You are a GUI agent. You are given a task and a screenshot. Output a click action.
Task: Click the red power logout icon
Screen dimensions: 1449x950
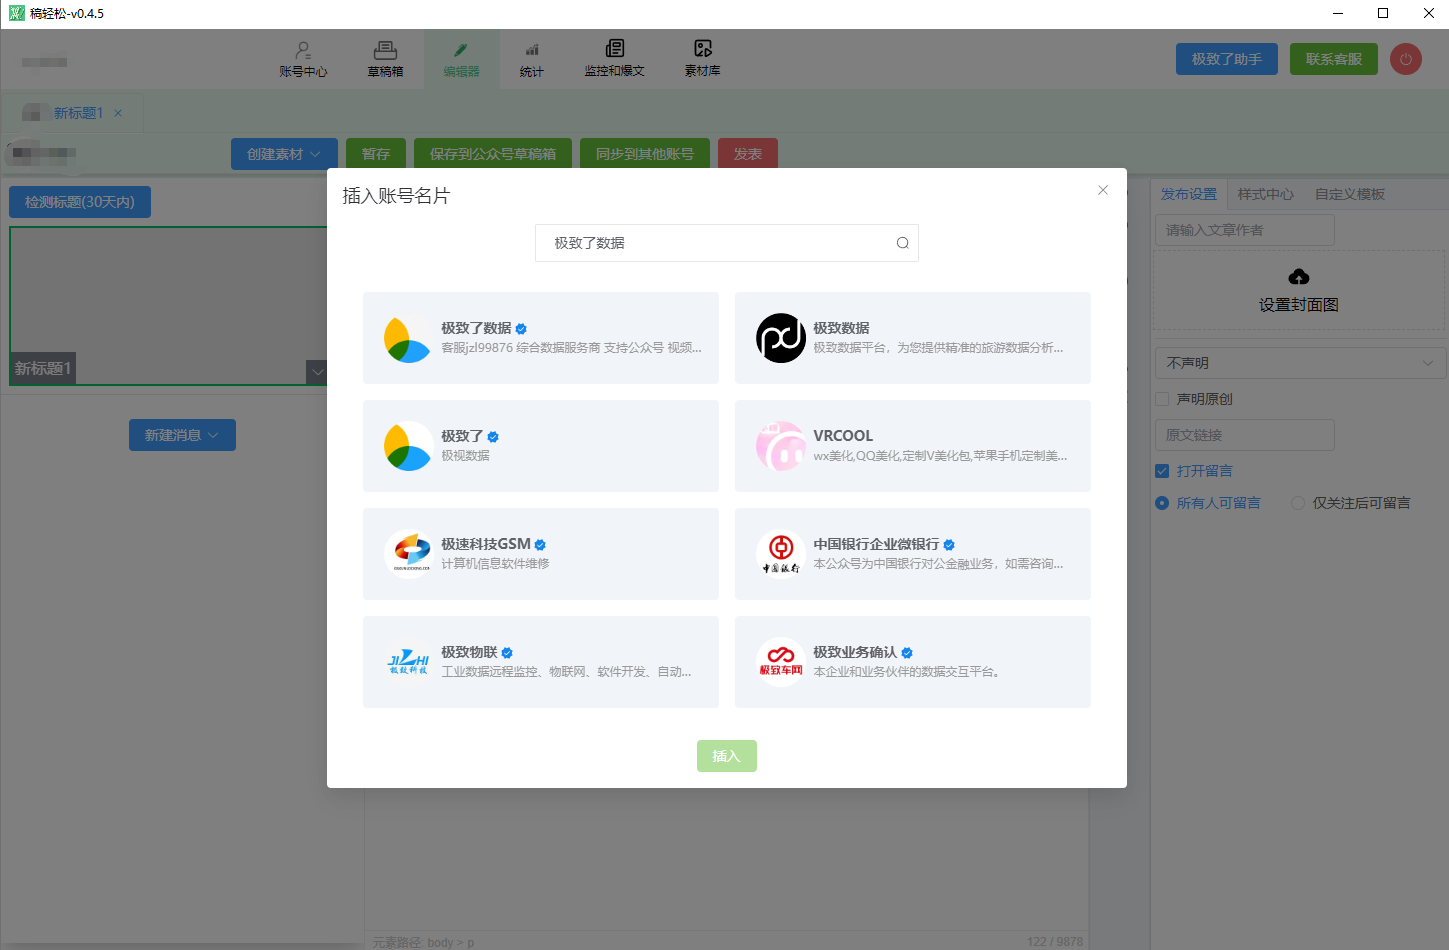(1406, 59)
